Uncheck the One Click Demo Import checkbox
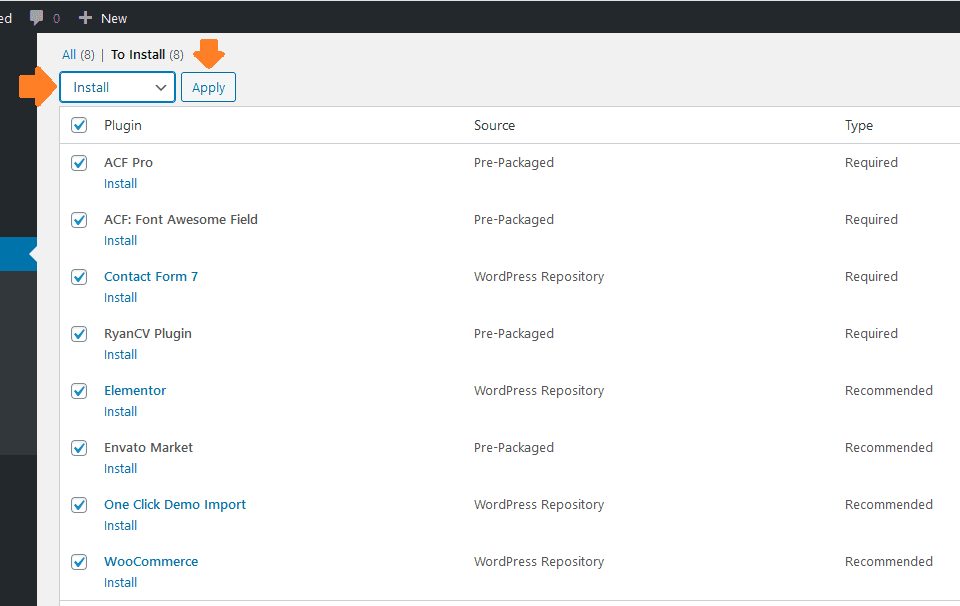Image resolution: width=960 pixels, height=606 pixels. pyautogui.click(x=79, y=504)
